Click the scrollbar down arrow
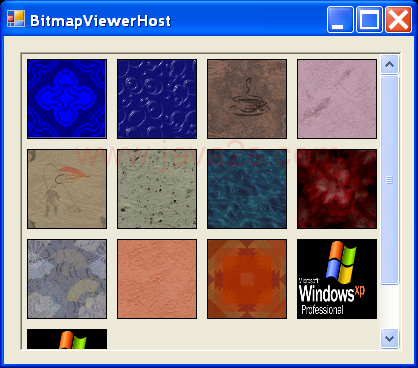The width and height of the screenshot is (418, 368). point(390,339)
